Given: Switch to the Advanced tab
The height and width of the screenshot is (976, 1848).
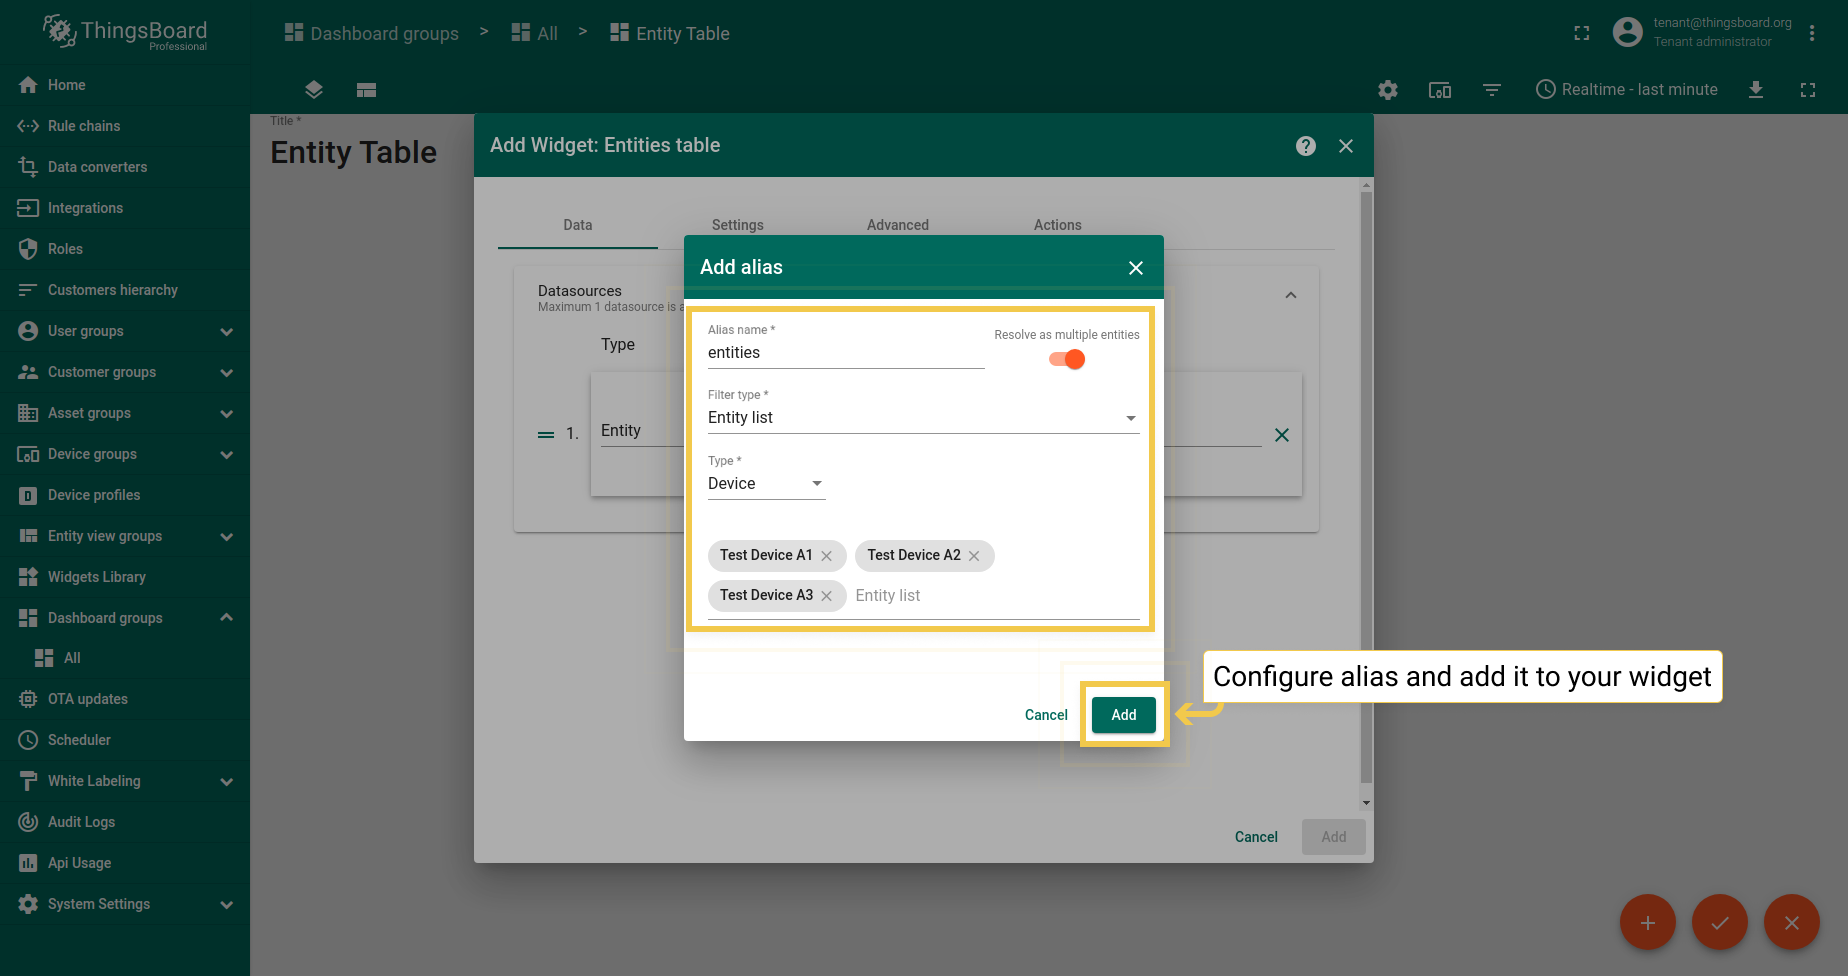Looking at the screenshot, I should pos(898,225).
